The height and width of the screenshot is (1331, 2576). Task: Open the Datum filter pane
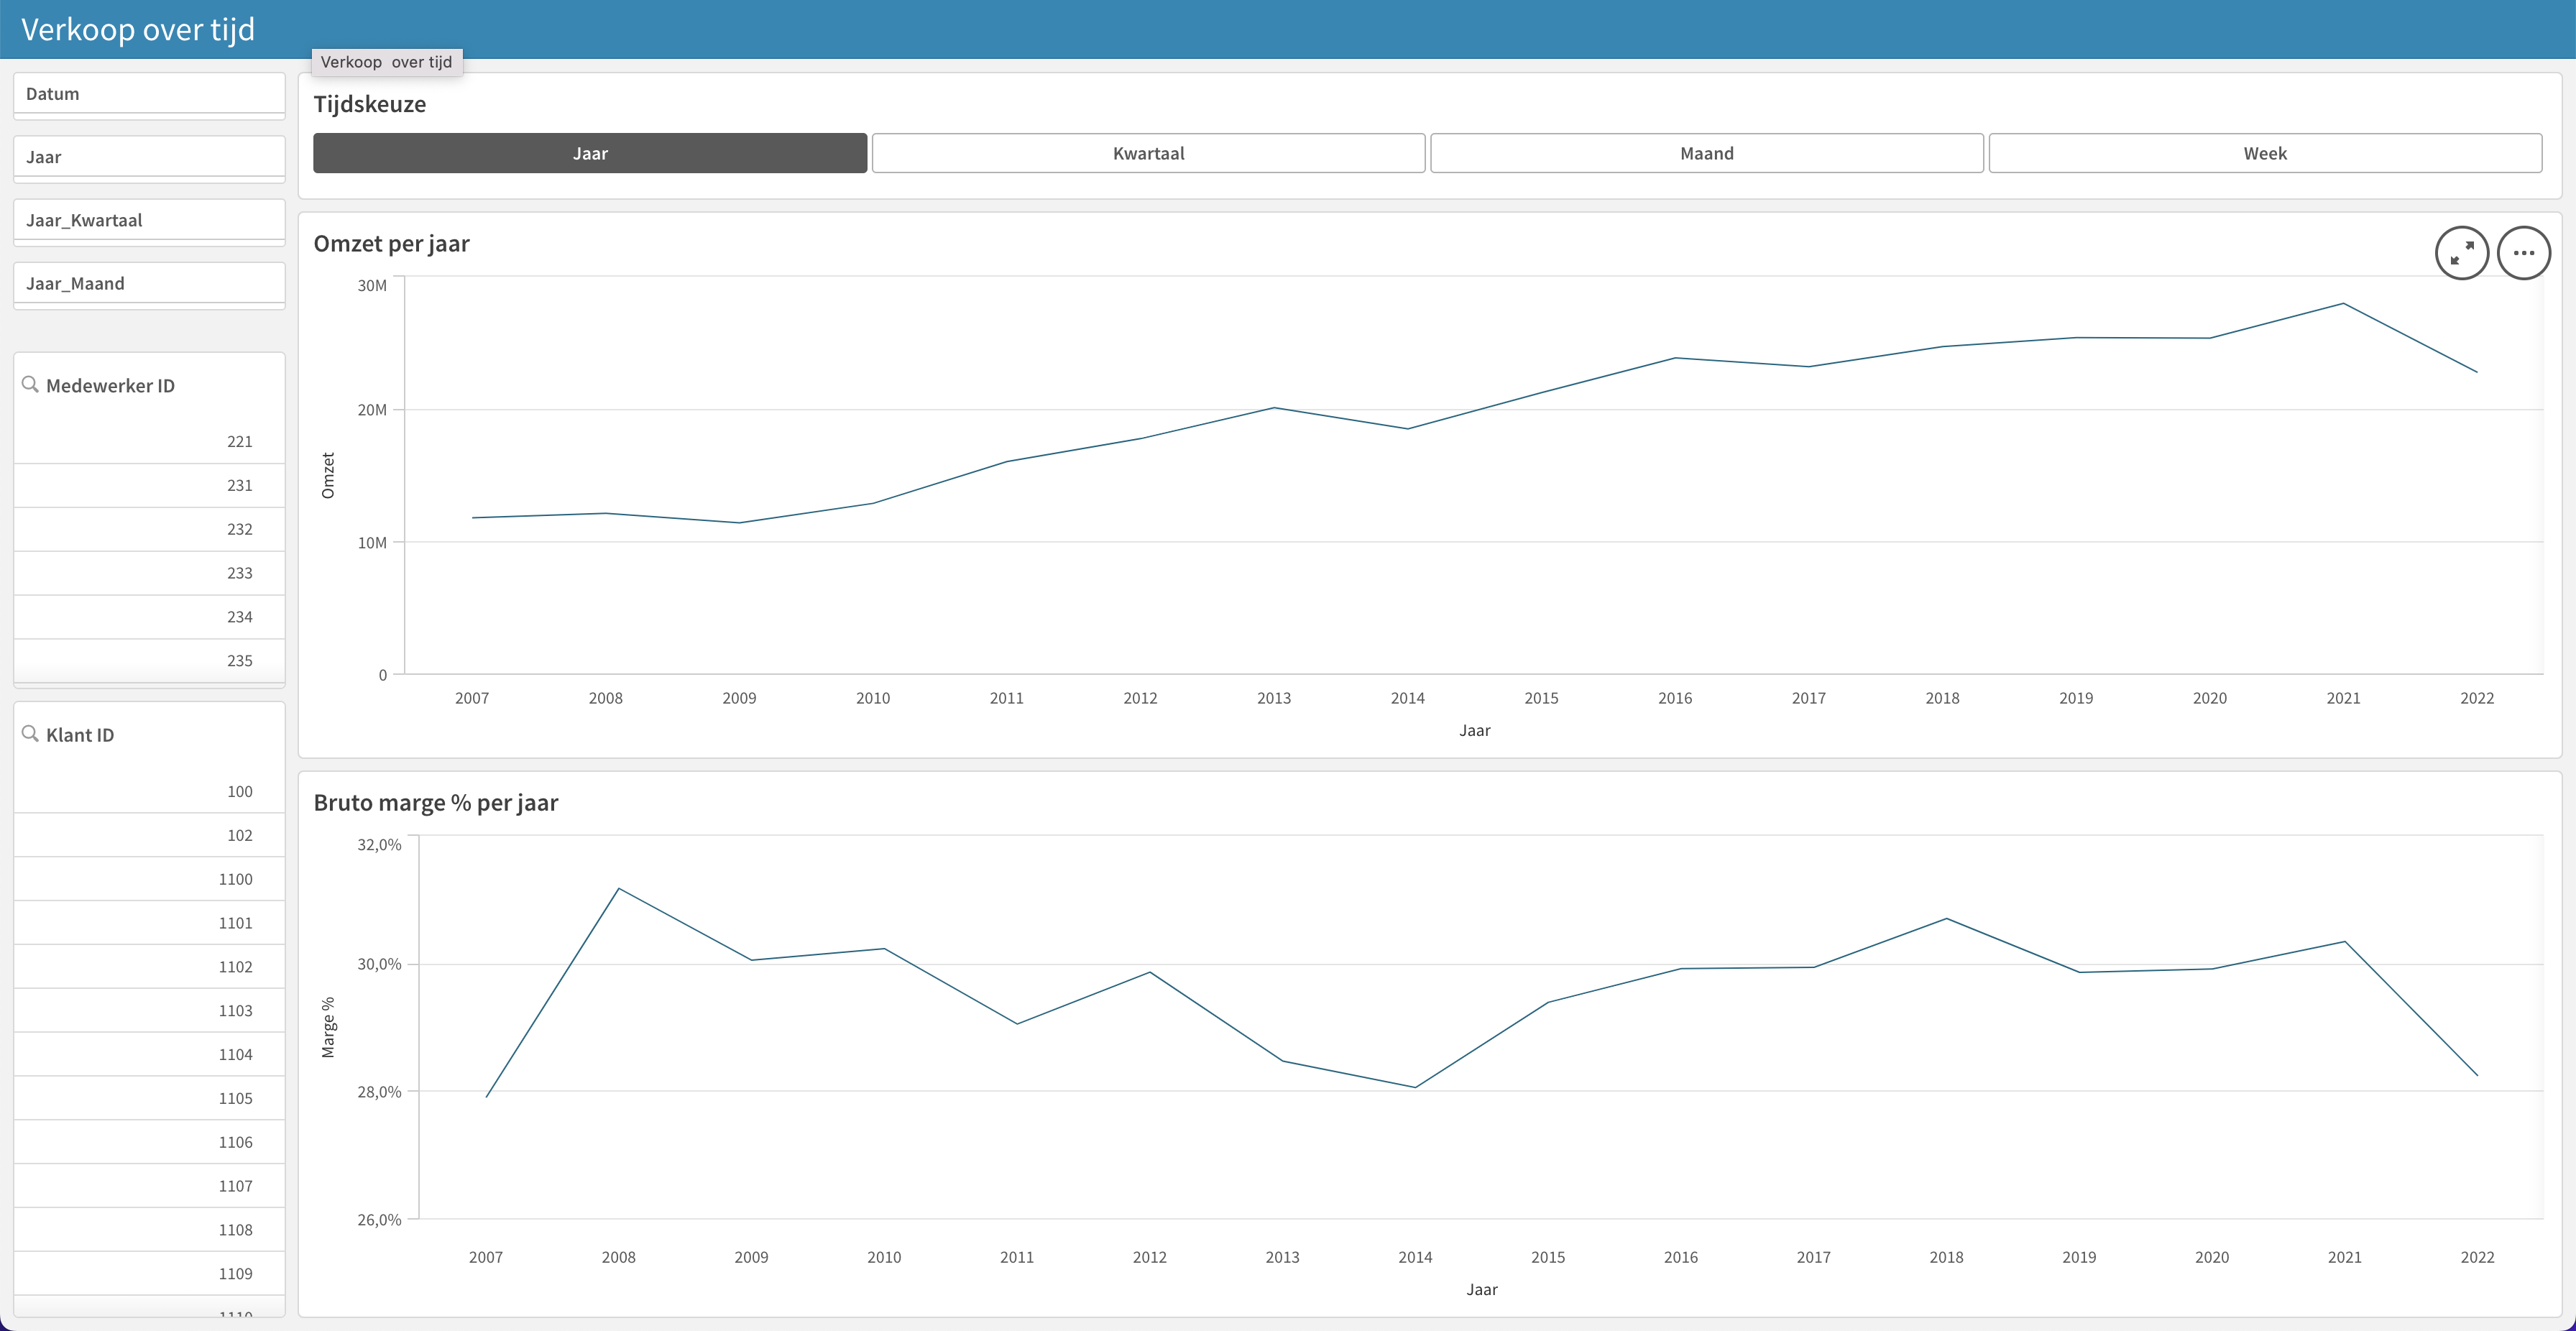(149, 94)
